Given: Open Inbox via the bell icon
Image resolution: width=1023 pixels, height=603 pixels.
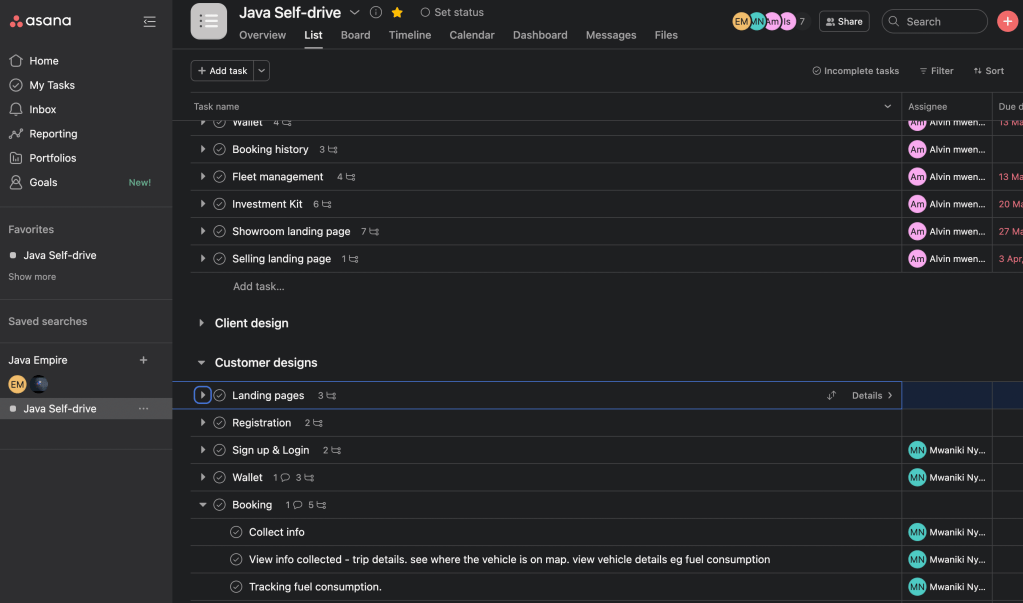Looking at the screenshot, I should 16,109.
